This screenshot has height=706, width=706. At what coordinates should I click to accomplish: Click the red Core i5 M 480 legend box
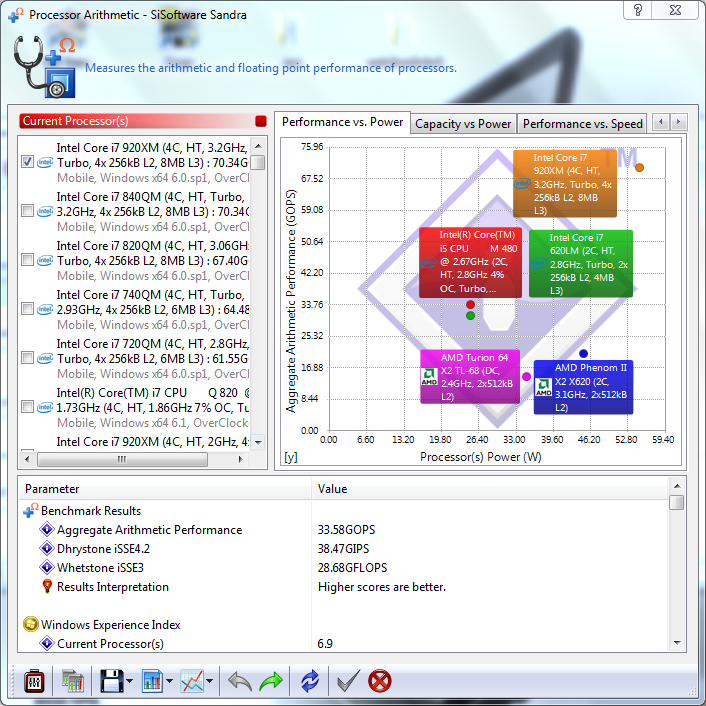pos(470,262)
